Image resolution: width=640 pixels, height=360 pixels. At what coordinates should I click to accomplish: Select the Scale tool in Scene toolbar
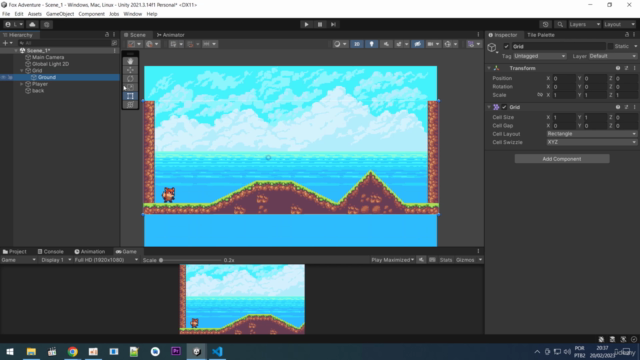130,87
